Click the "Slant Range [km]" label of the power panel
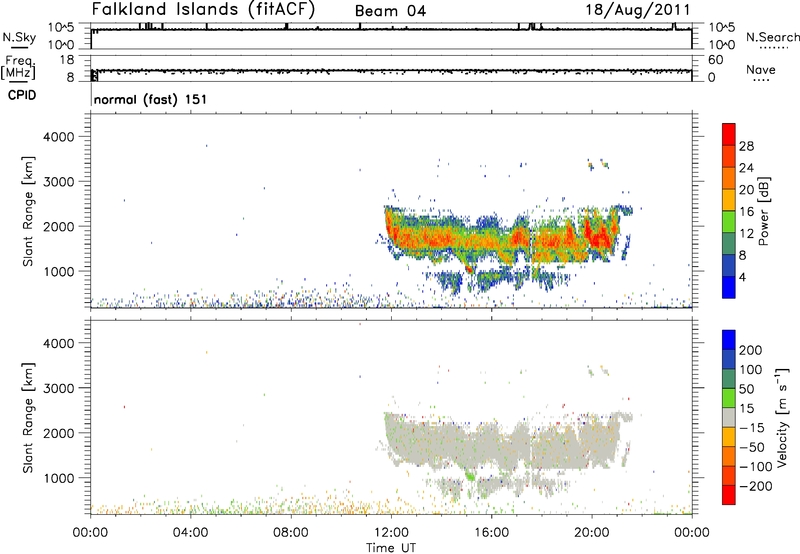Image resolution: width=800 pixels, height=554 pixels. [28, 211]
